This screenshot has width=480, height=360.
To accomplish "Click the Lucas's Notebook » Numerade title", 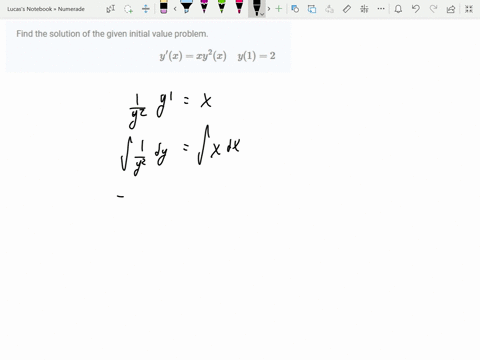I will pyautogui.click(x=46, y=9).
